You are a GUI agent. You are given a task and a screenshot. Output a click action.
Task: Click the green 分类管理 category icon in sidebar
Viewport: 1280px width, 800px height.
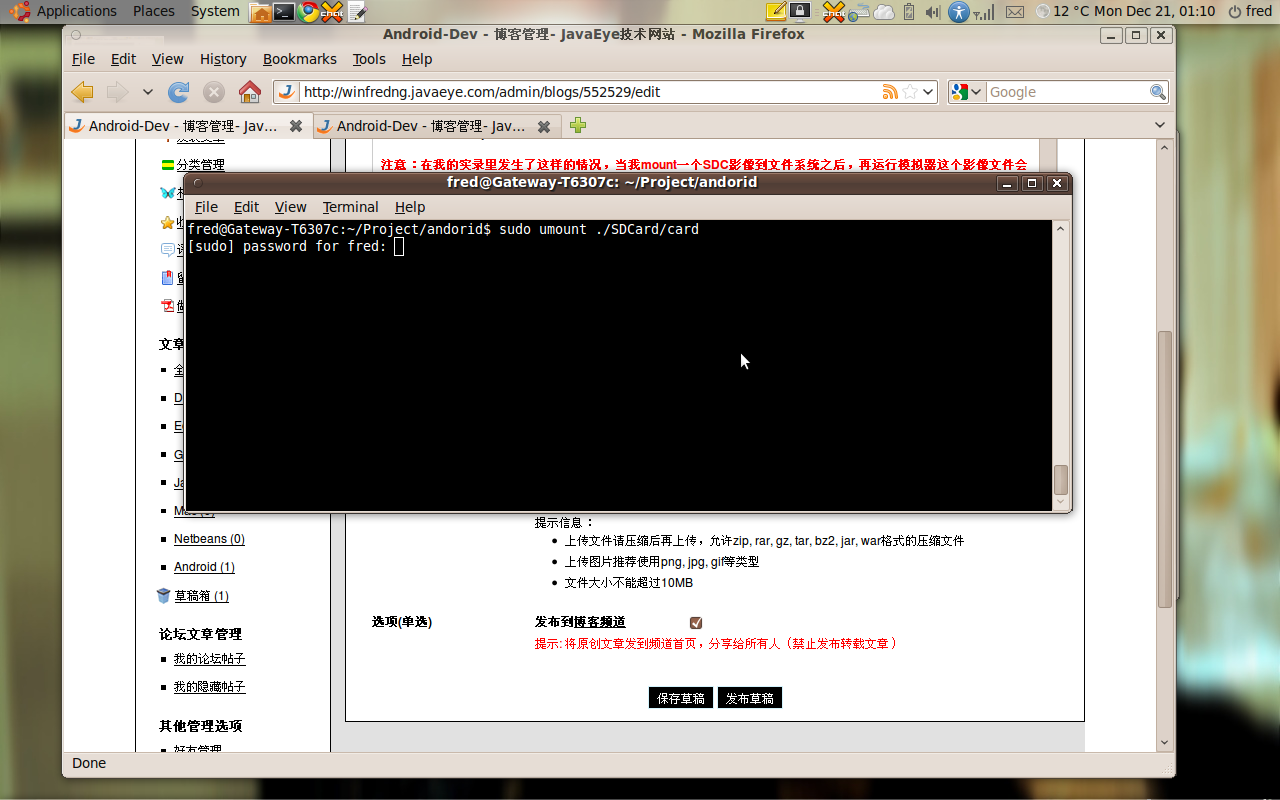click(x=167, y=165)
